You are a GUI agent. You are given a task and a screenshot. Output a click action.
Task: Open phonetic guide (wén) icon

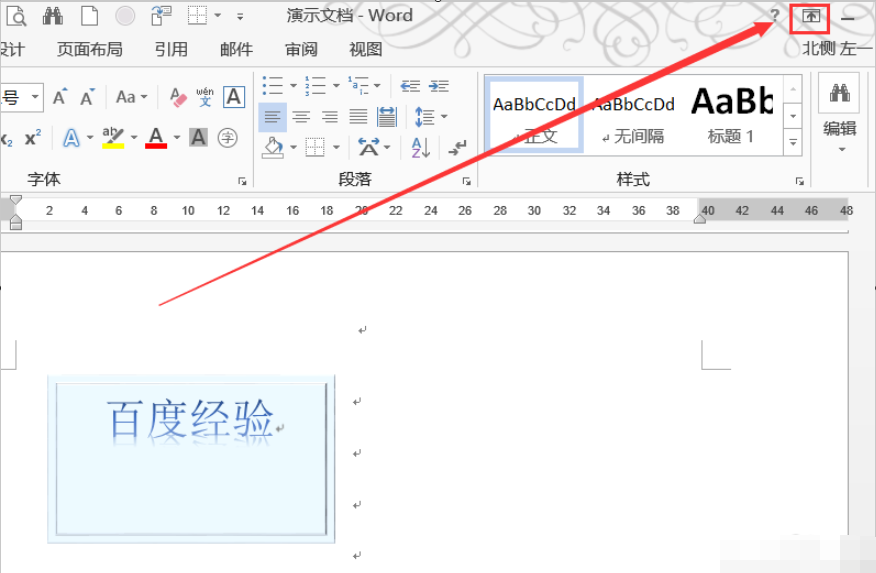(205, 97)
